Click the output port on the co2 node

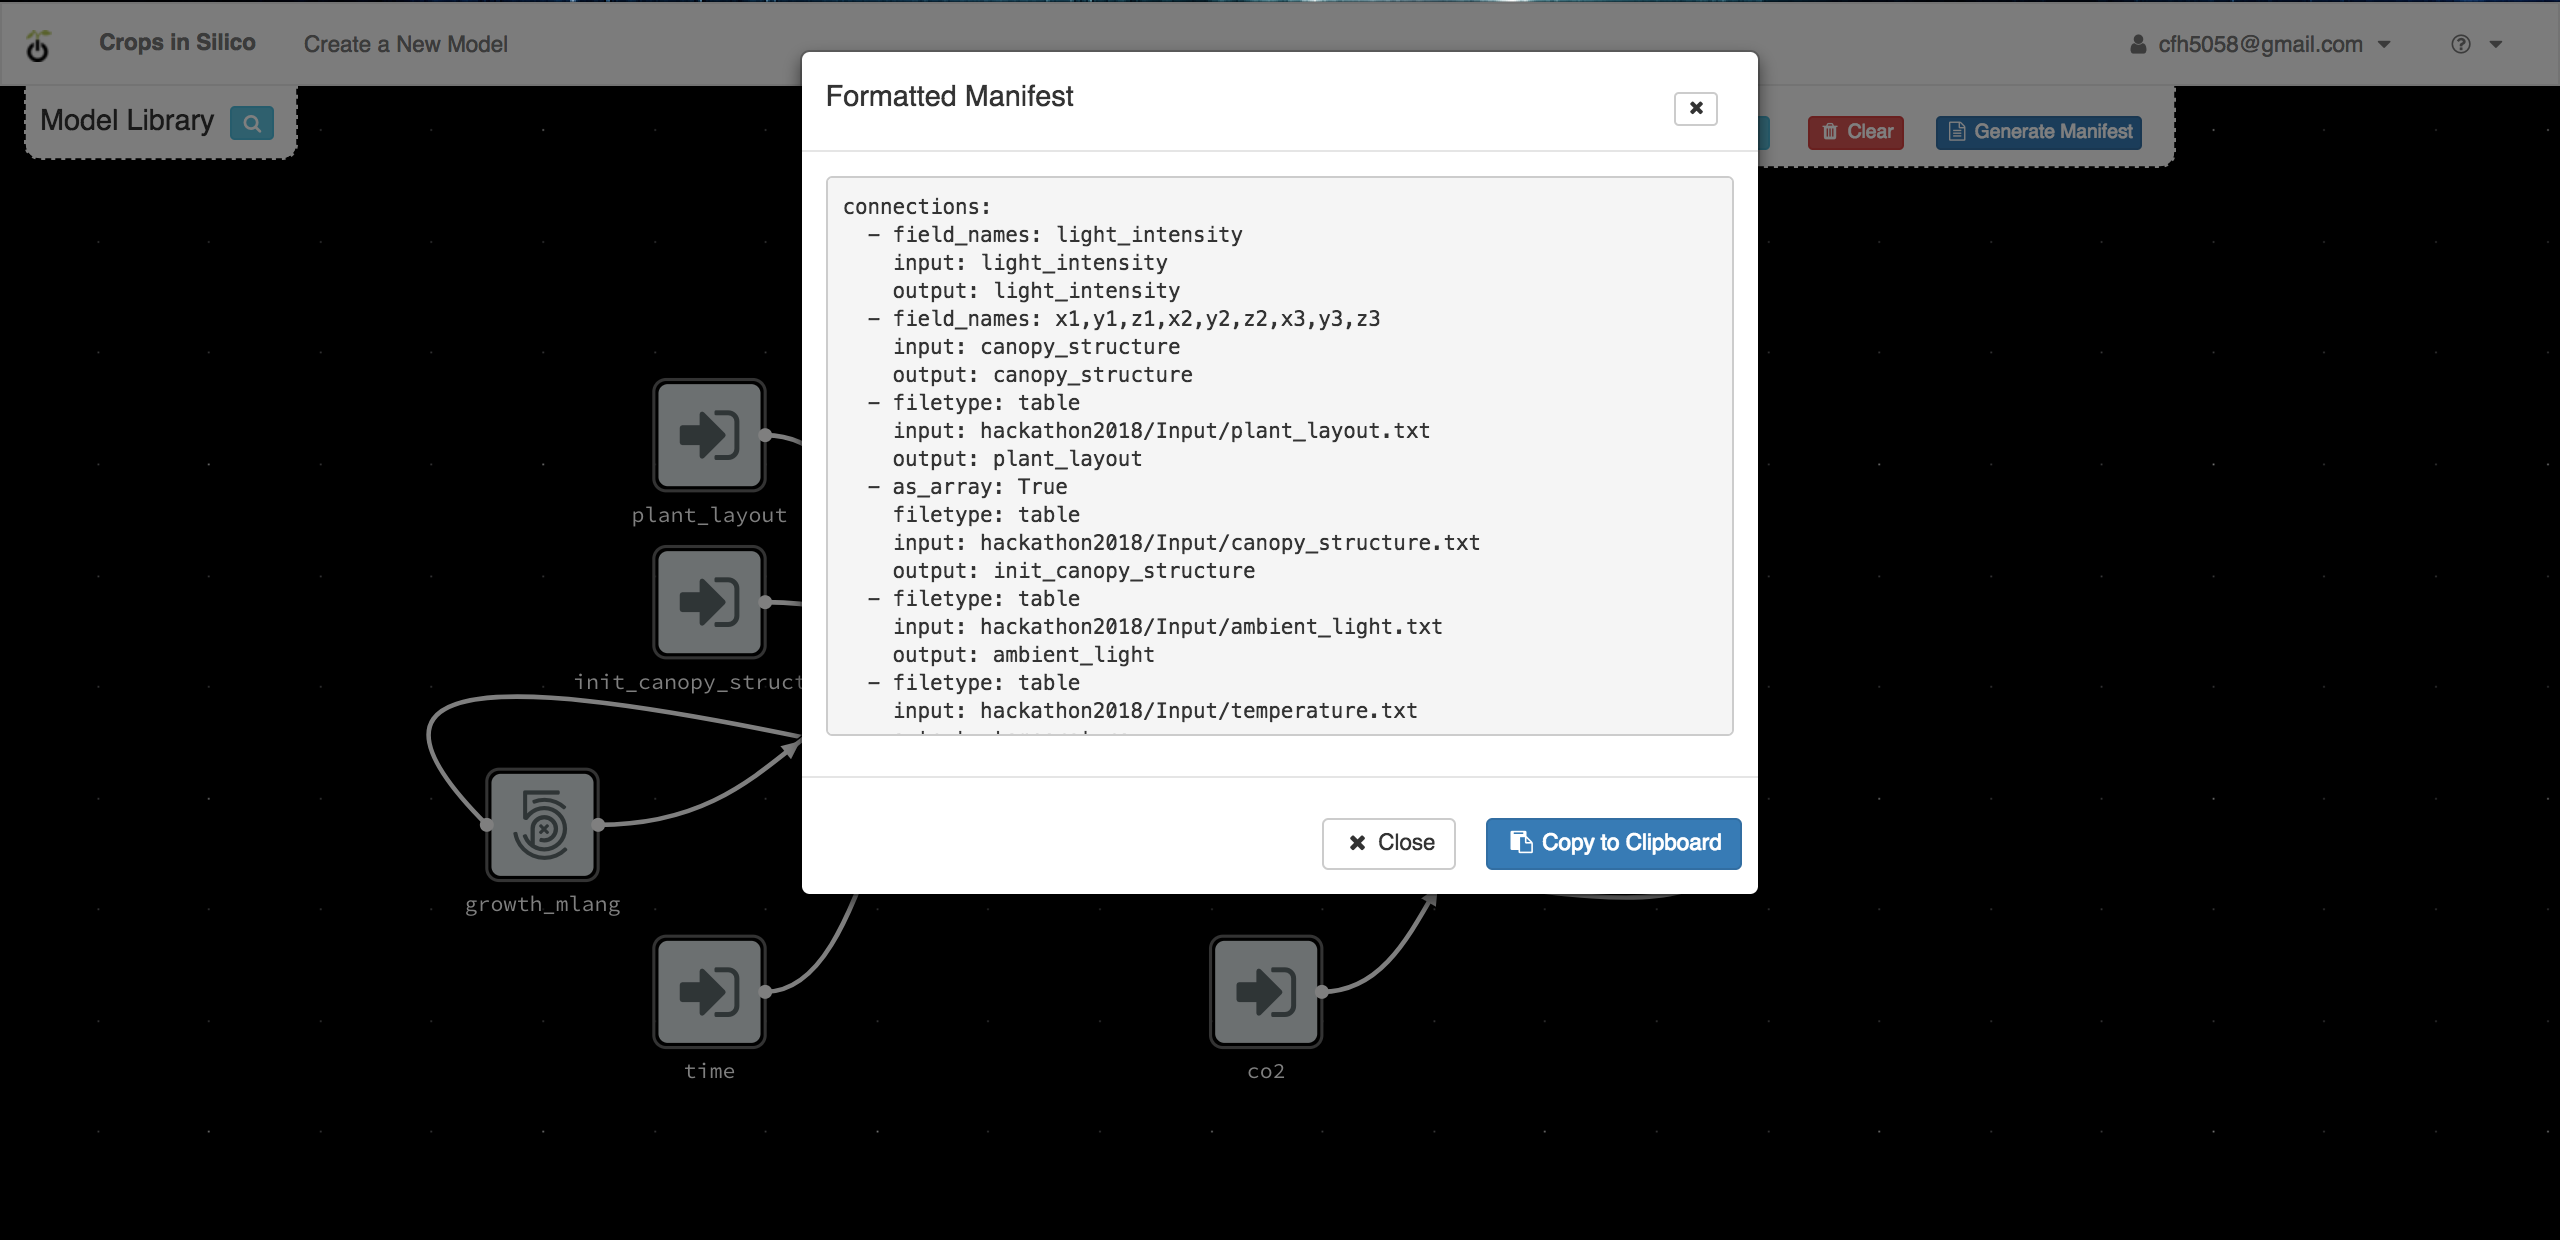click(1322, 992)
